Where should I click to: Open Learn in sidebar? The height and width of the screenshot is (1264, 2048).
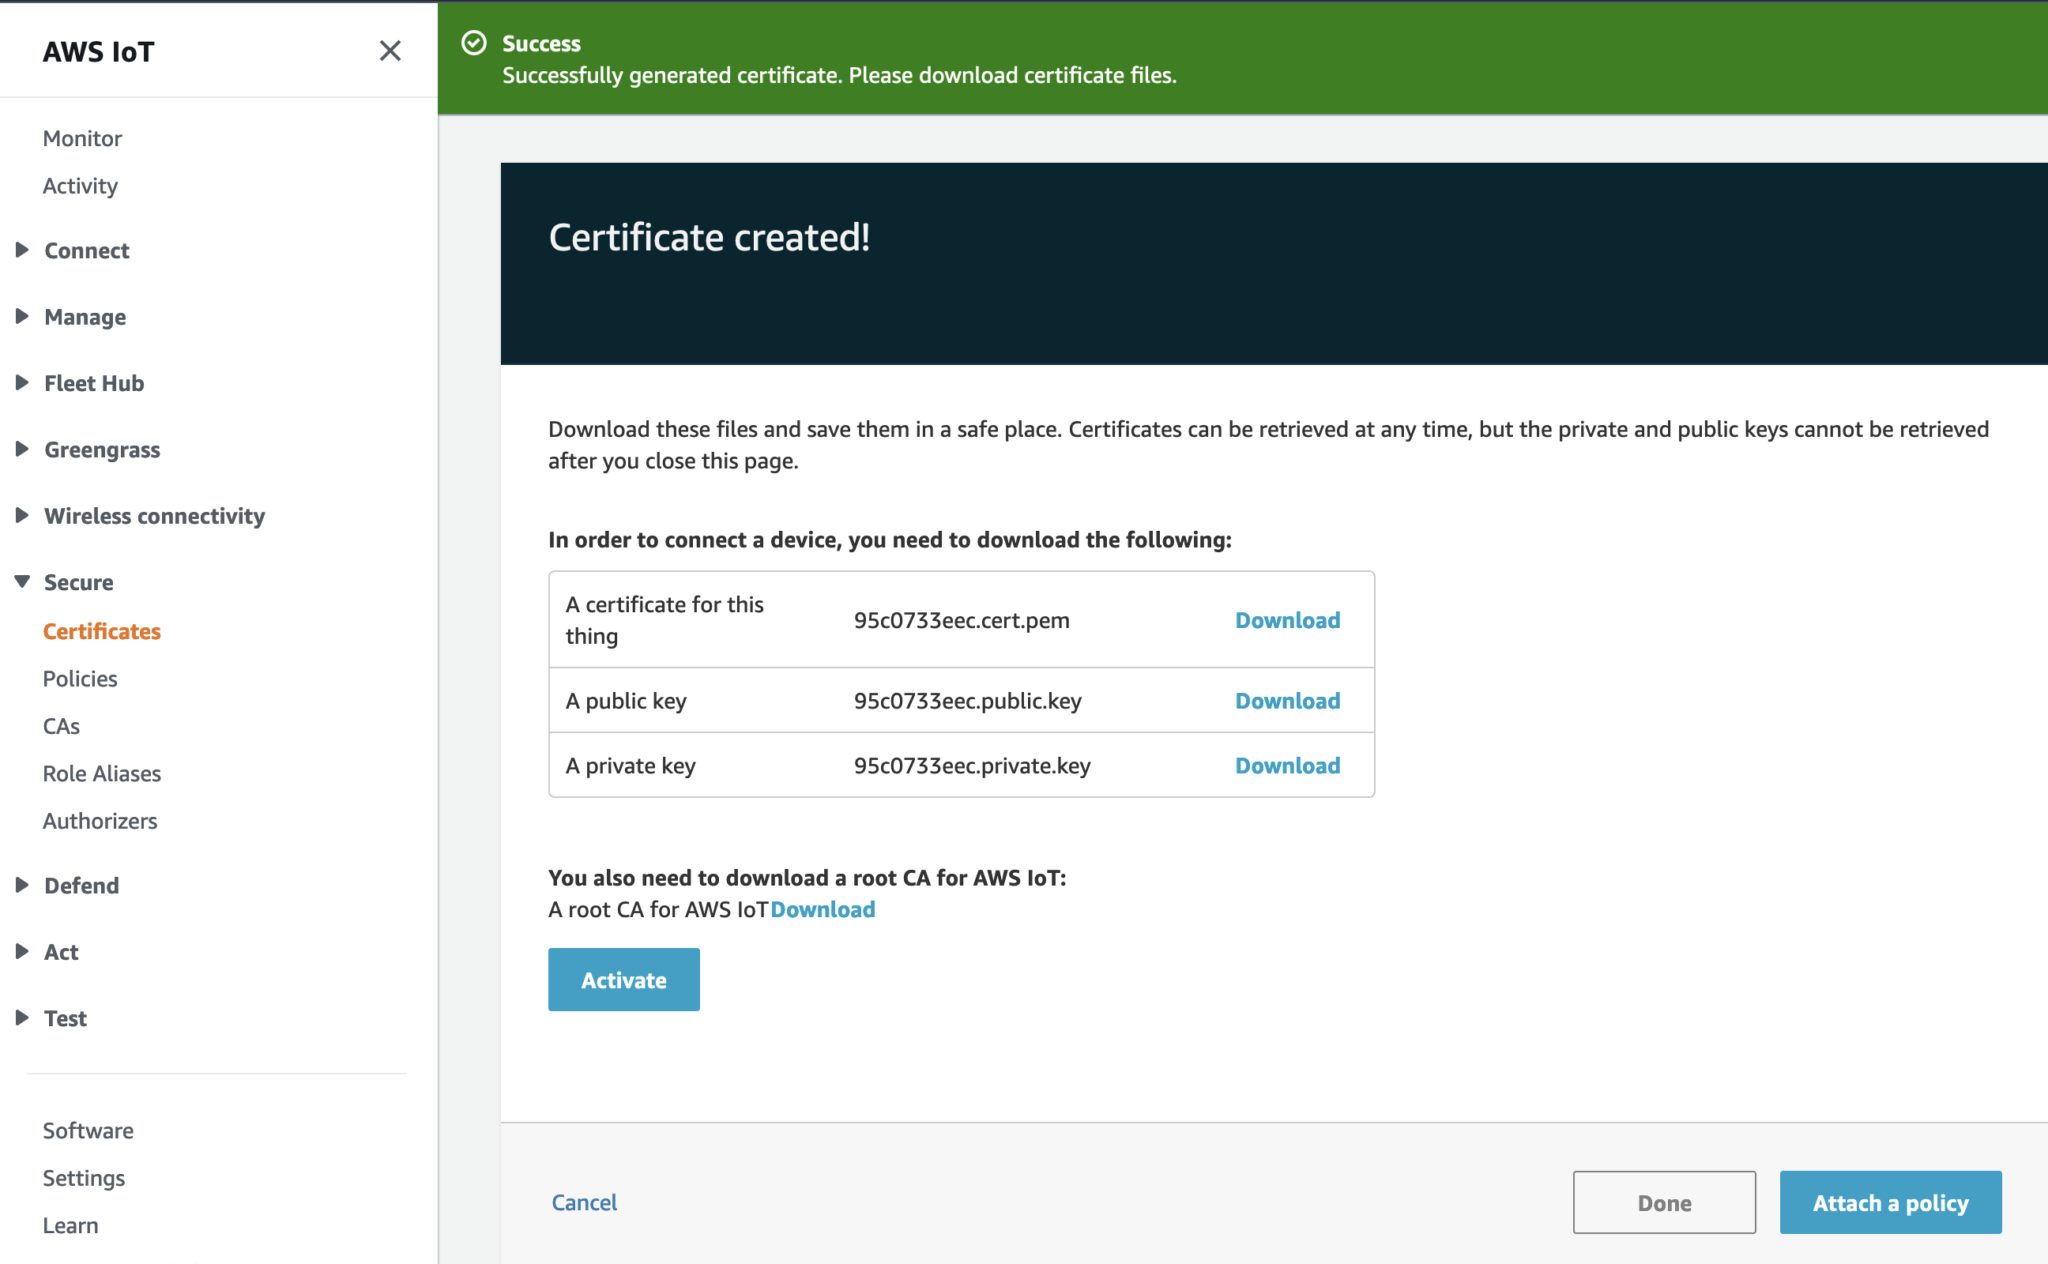point(70,1226)
